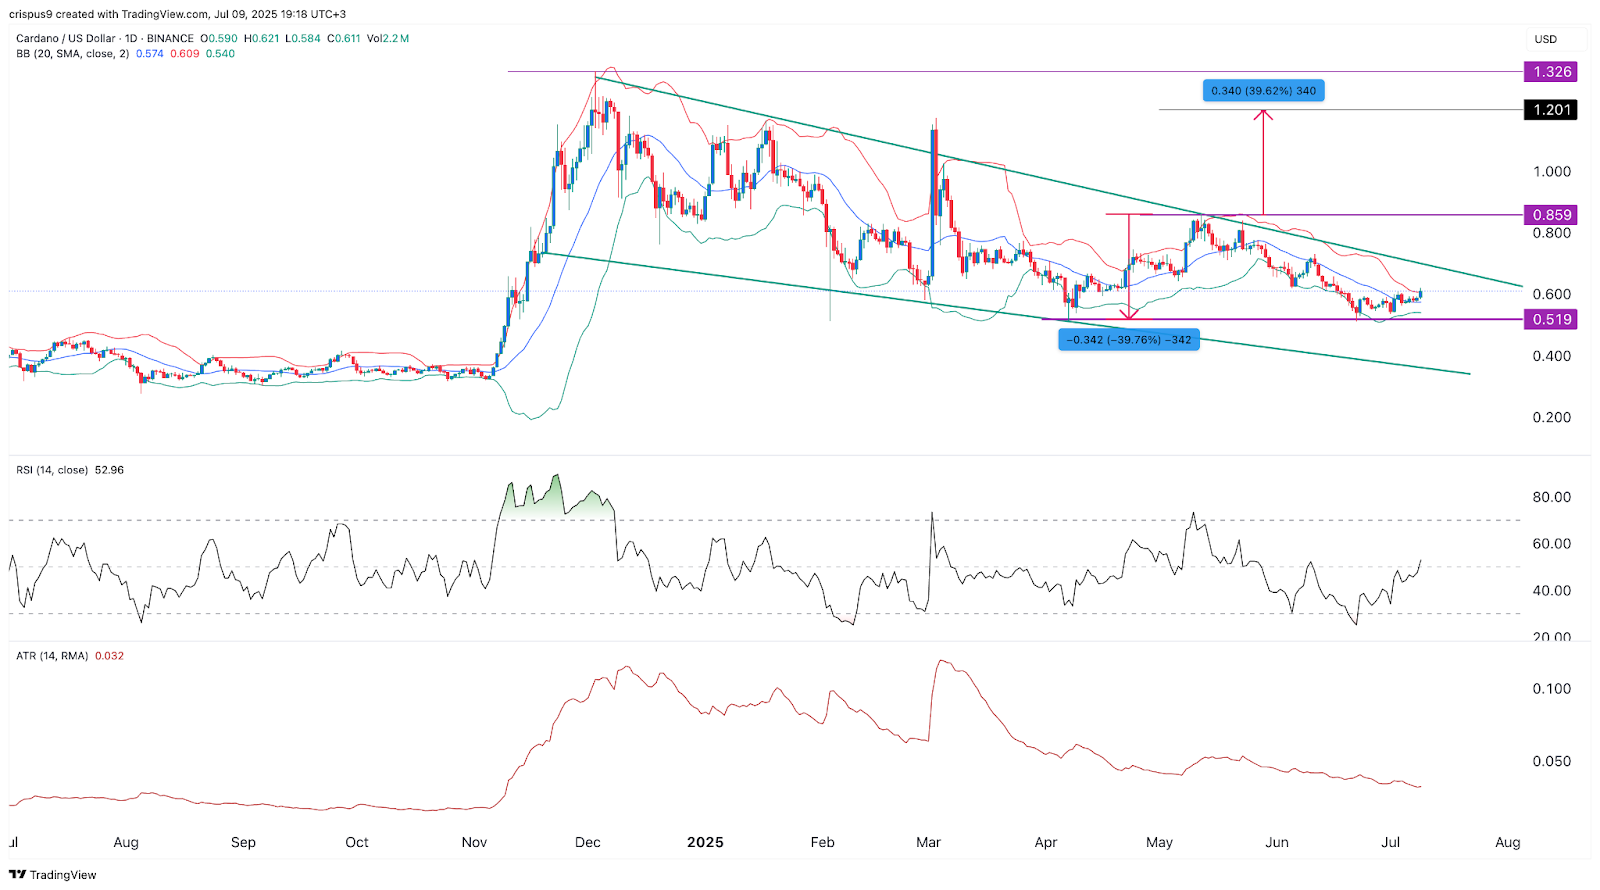The height and width of the screenshot is (890, 1600).
Task: Click the 0.340 (39.62%) measurement label
Action: tap(1263, 91)
